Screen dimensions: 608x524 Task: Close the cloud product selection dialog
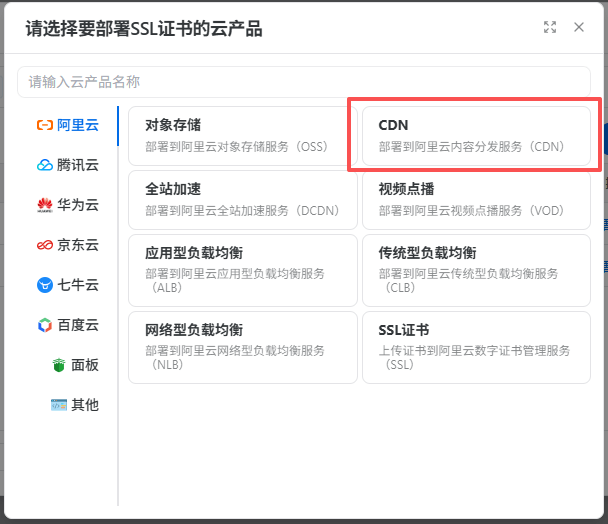point(579,28)
